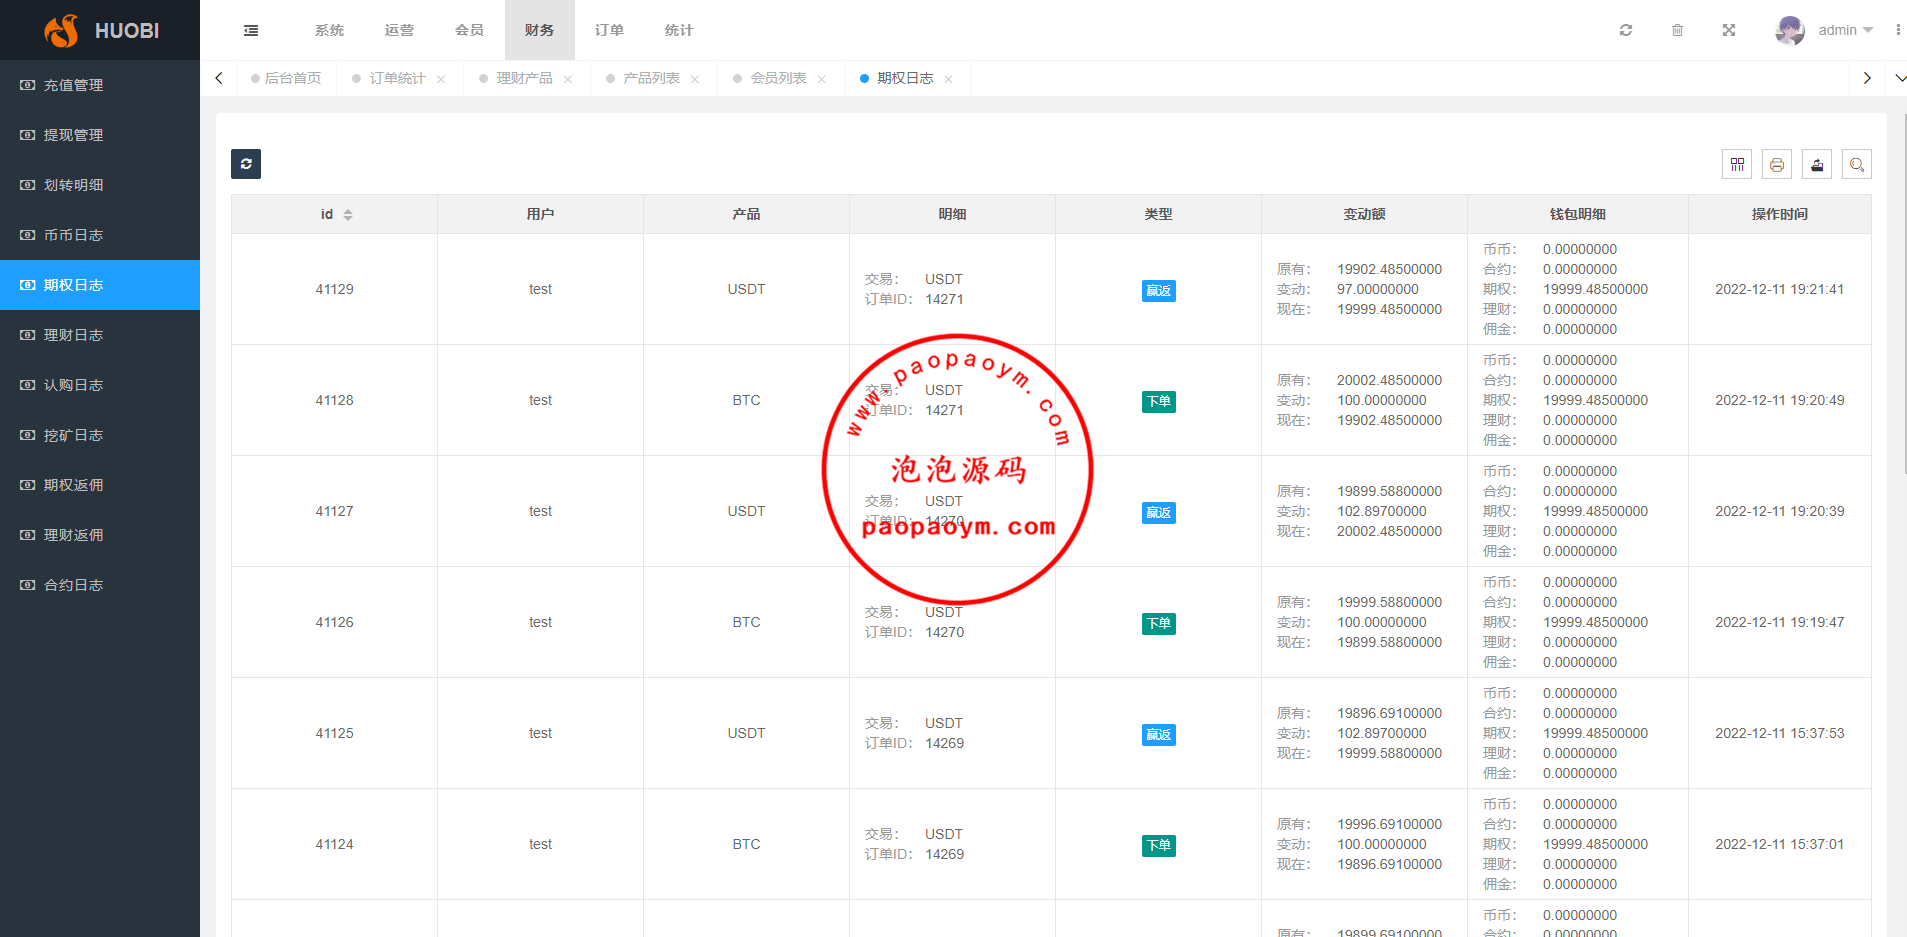
Task: Expand the tab options dropdown chevron
Action: pyautogui.click(x=1900, y=78)
